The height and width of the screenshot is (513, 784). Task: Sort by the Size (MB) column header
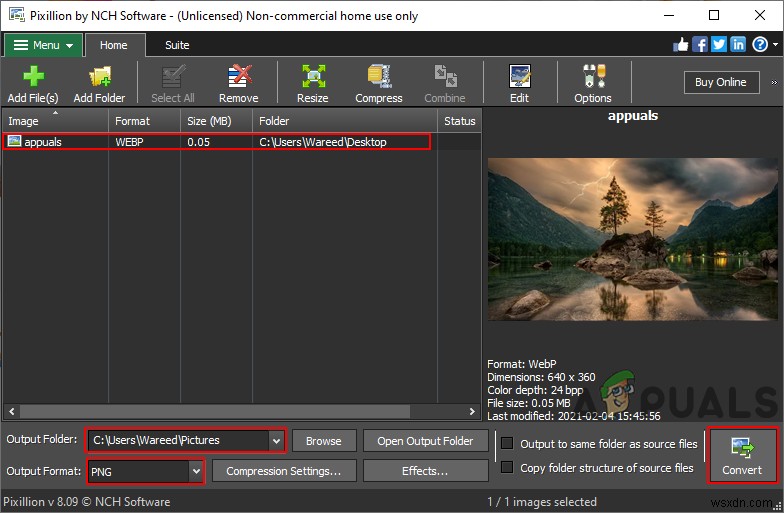[216, 121]
